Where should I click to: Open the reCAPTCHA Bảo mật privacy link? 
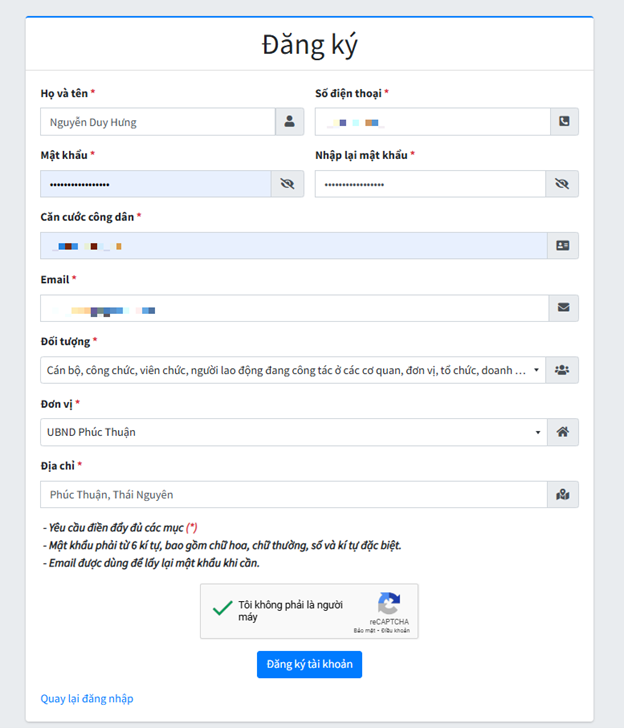[363, 631]
